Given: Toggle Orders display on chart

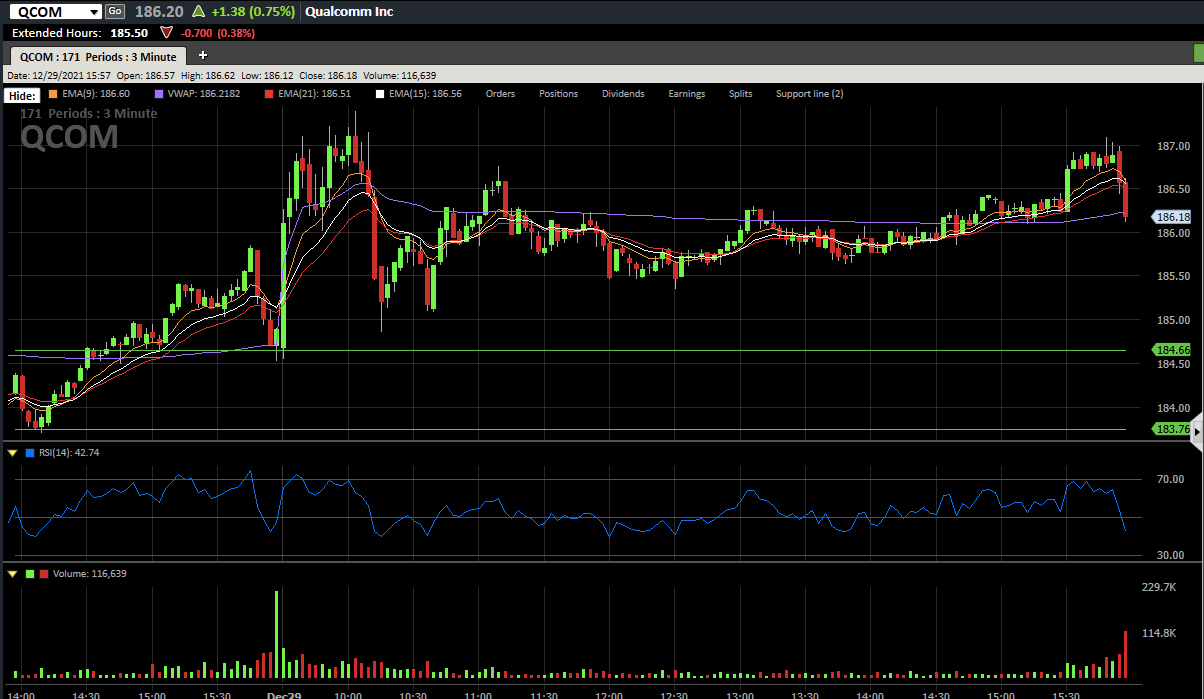Looking at the screenshot, I should click(x=500, y=94).
